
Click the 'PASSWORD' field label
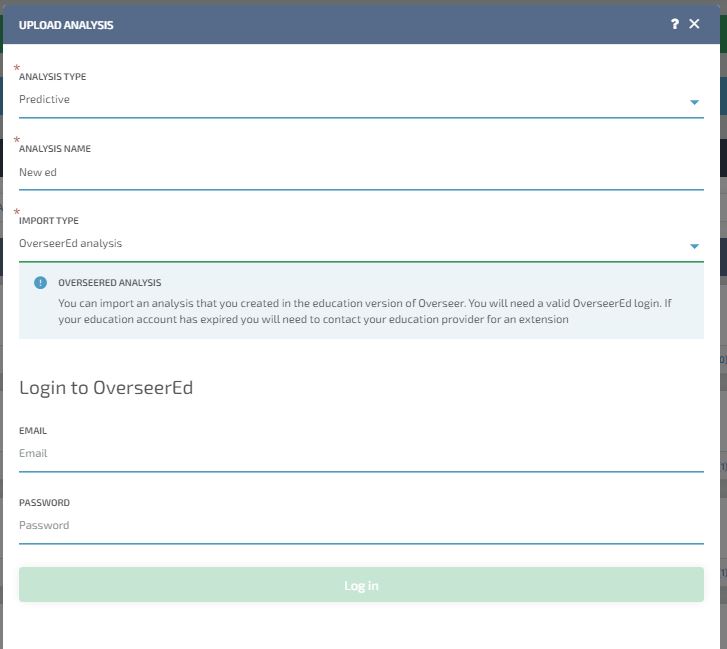pos(45,503)
